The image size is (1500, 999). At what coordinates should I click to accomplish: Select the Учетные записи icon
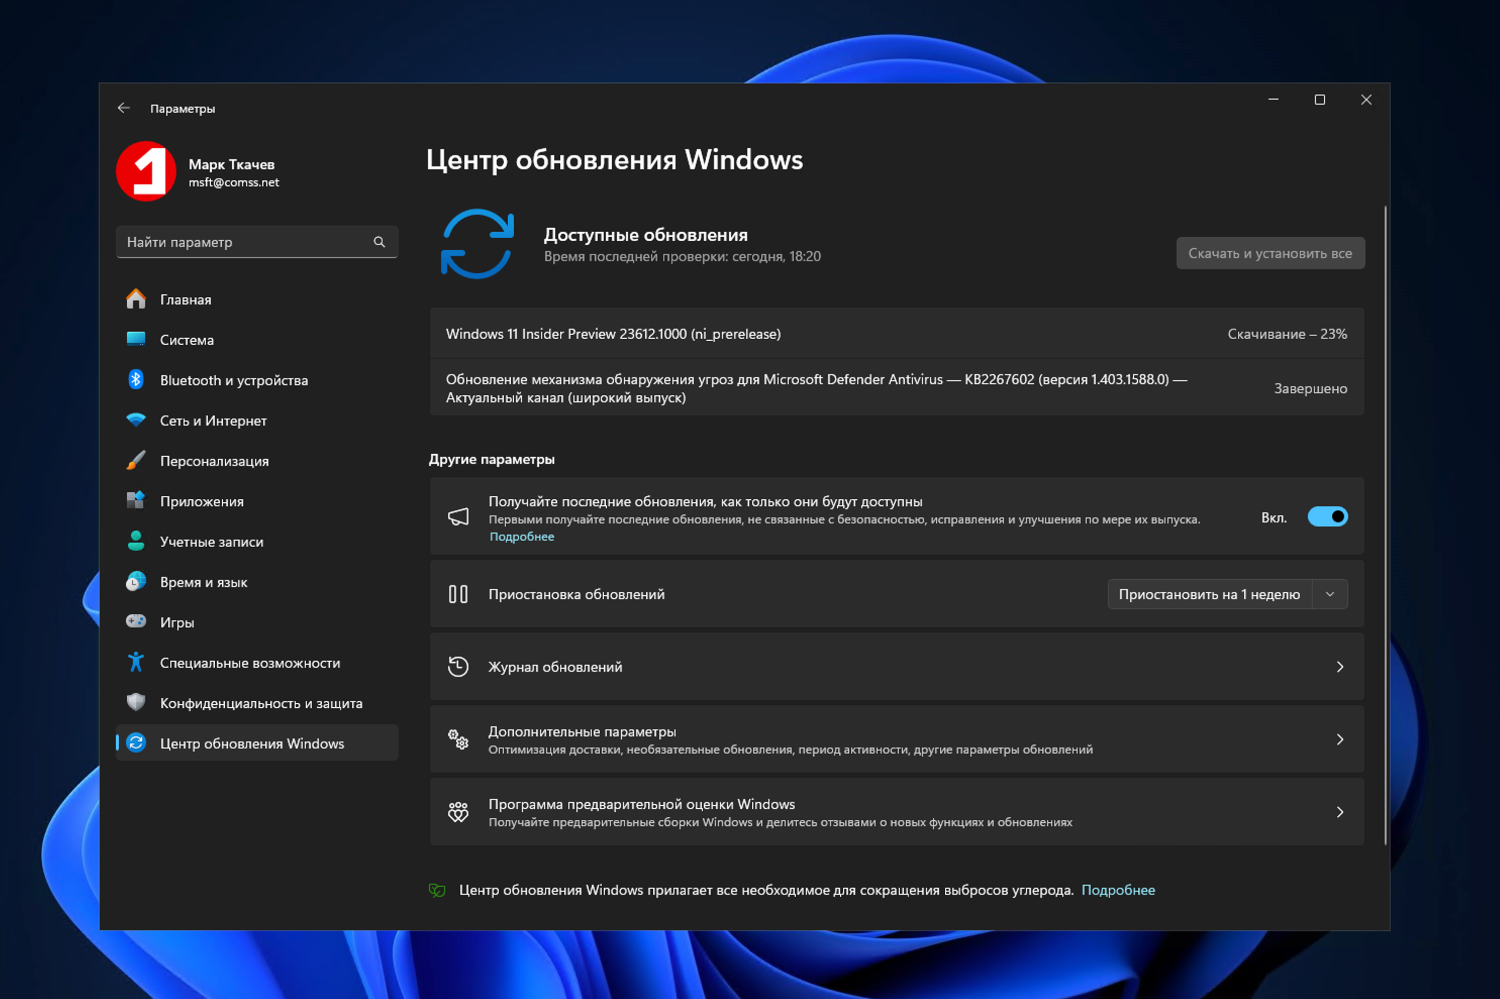click(137, 541)
